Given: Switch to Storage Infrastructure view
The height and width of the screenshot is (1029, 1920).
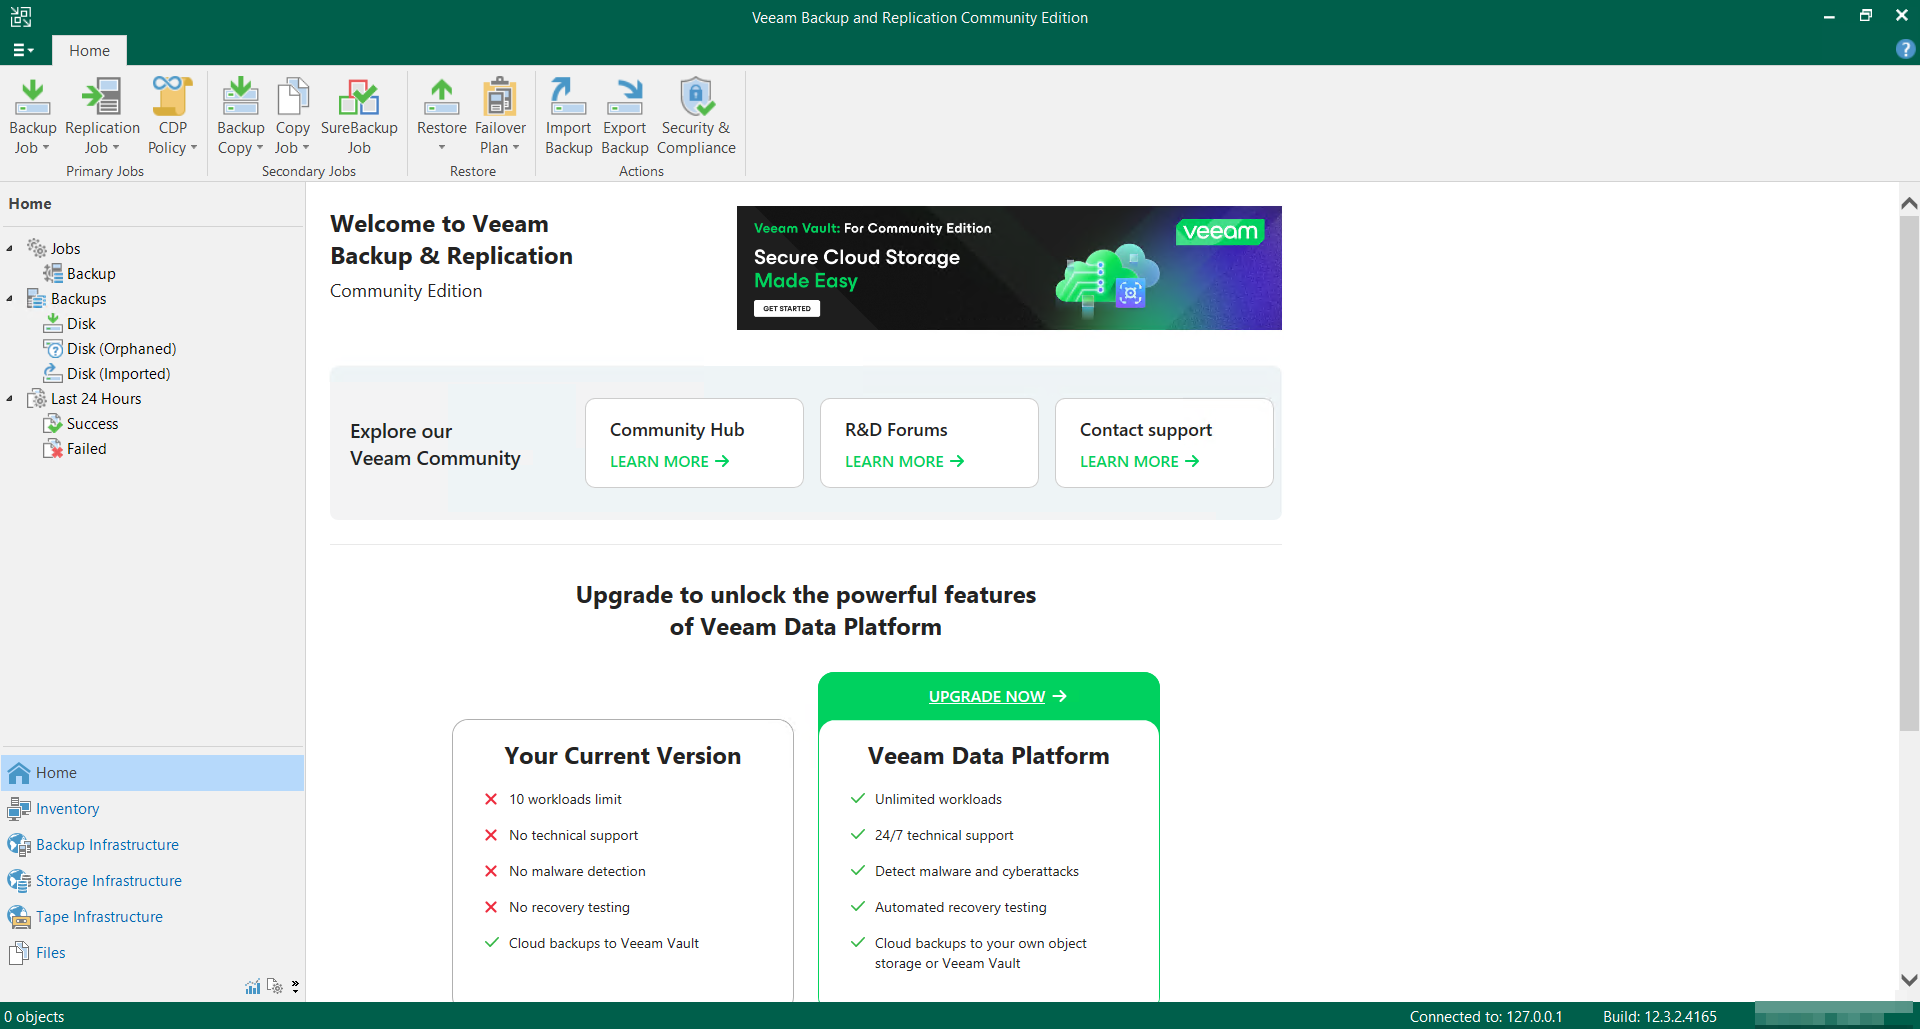Looking at the screenshot, I should coord(153,881).
